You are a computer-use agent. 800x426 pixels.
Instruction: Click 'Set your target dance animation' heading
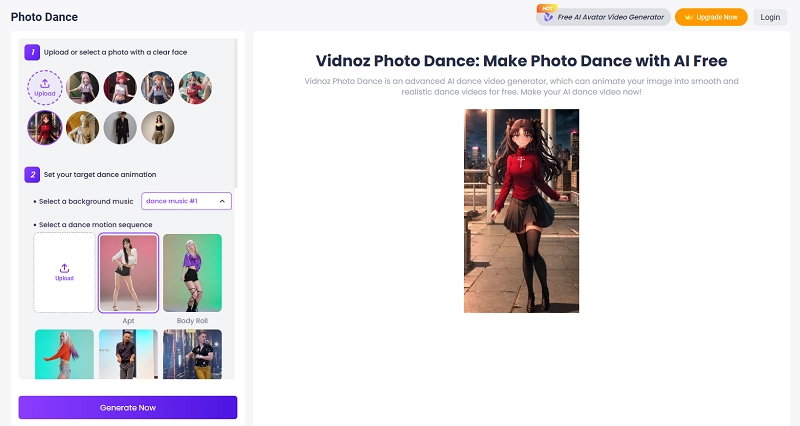(x=100, y=174)
